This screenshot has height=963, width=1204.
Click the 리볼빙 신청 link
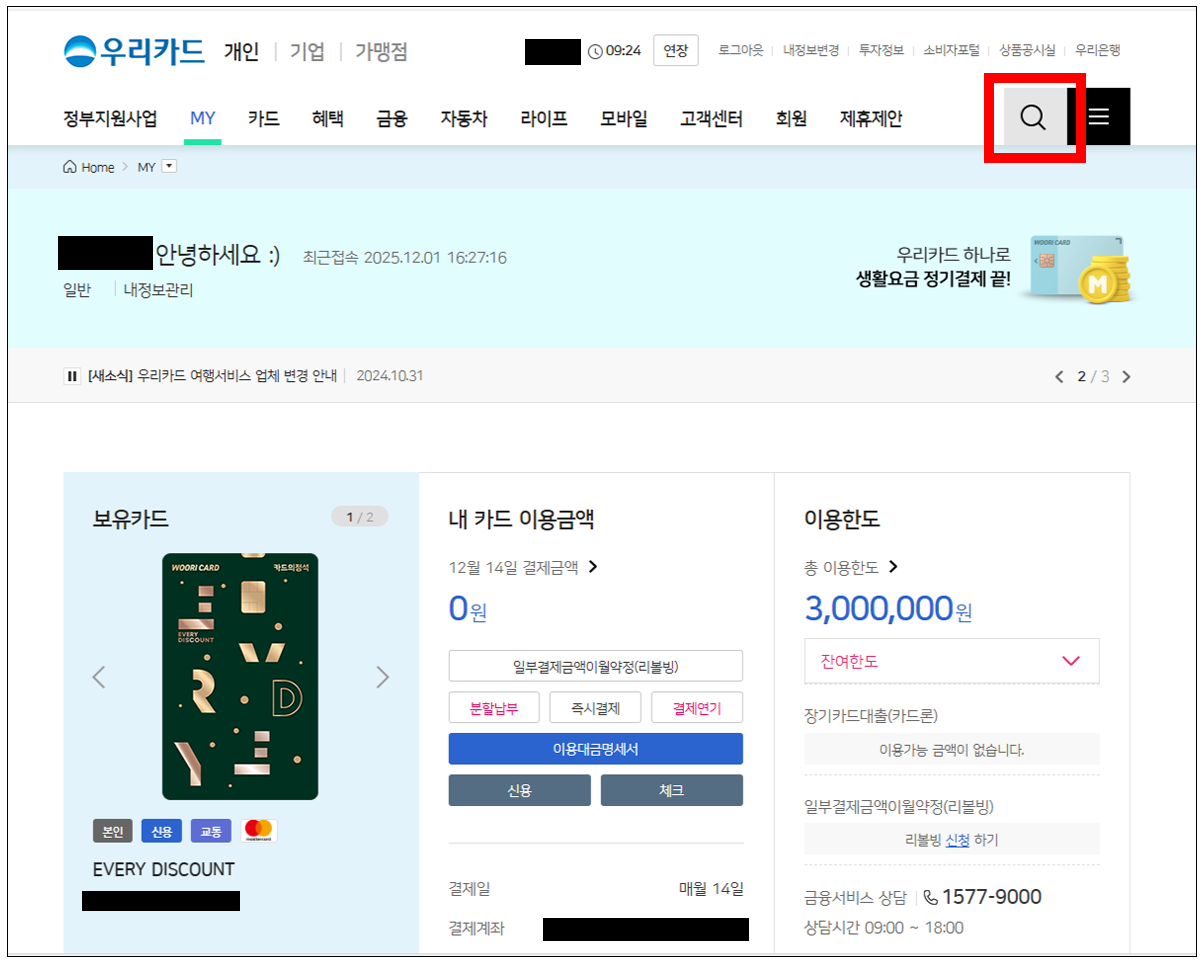tap(957, 840)
